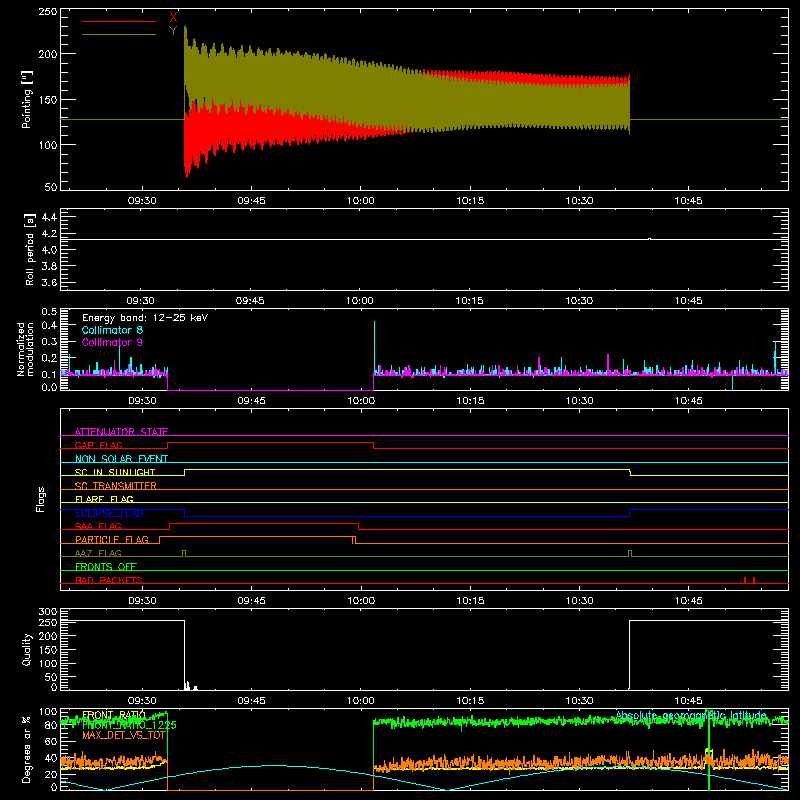
Task: Click the 09:45 tick under Quality plot
Action: point(251,701)
